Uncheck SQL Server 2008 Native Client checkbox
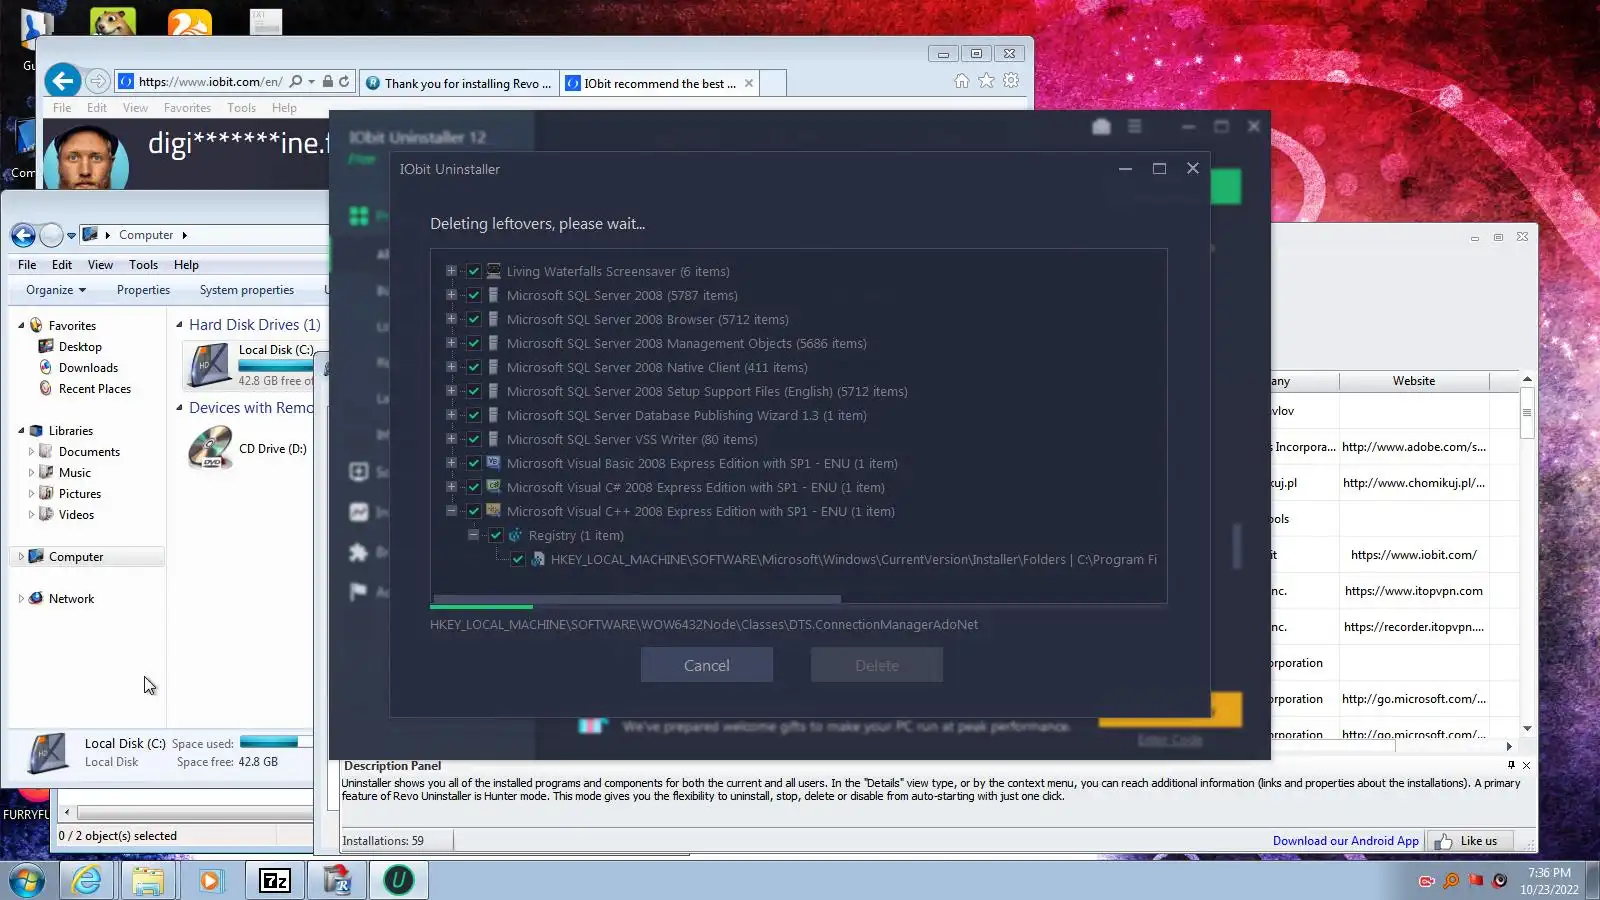The width and height of the screenshot is (1600, 900). [474, 367]
